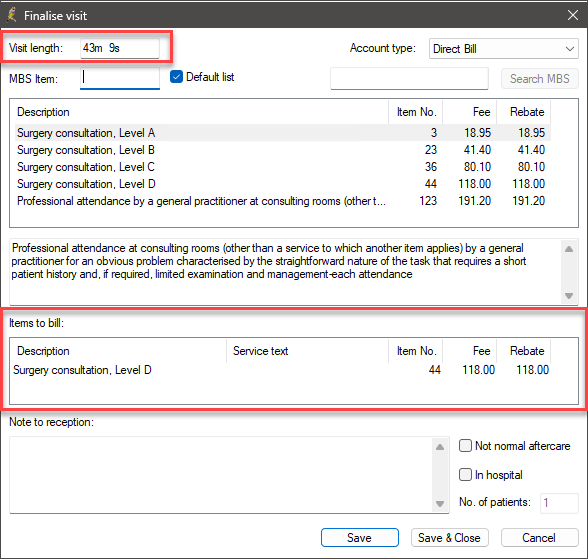Image resolution: width=588 pixels, height=559 pixels.
Task: Click scroll down arrow in item description box
Action: pos(568,296)
